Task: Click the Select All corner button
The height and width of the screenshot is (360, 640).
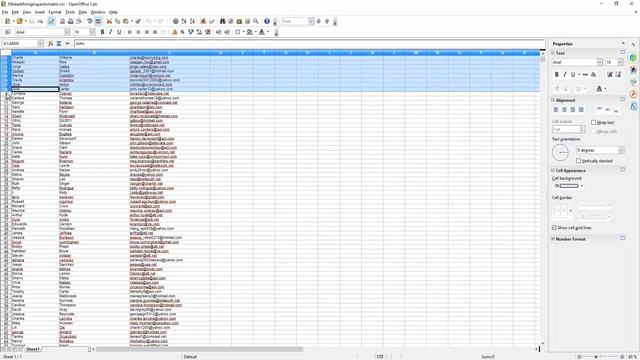Action: (x=5, y=52)
